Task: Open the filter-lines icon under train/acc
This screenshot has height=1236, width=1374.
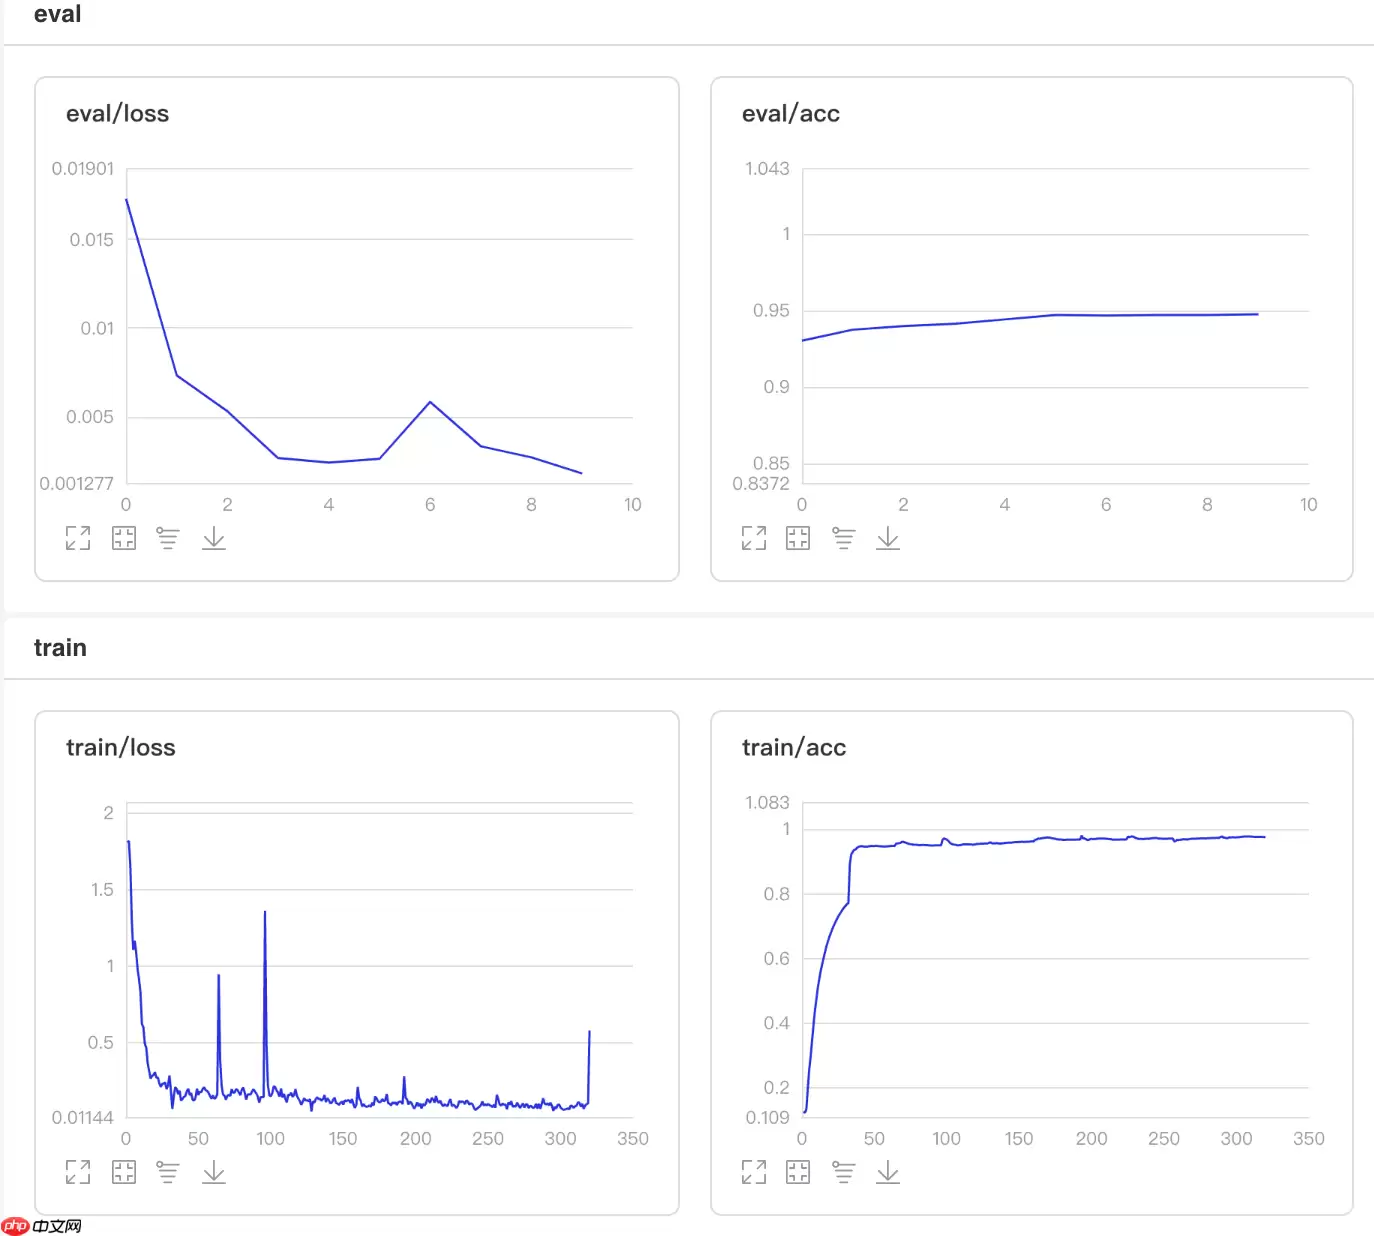Action: point(844,1172)
